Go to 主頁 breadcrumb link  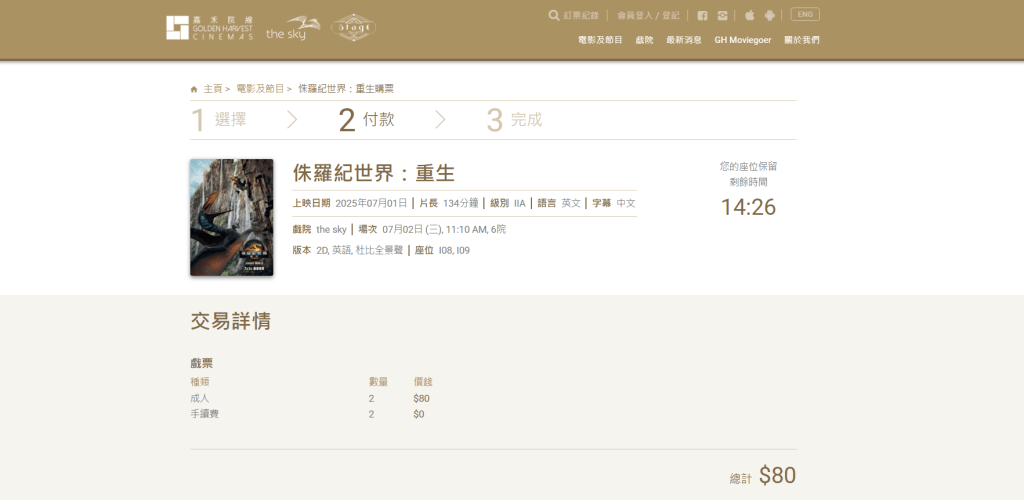(x=213, y=89)
